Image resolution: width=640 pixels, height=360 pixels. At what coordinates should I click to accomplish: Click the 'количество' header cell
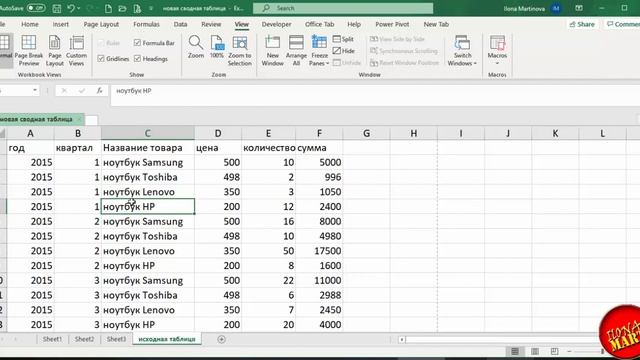(x=269, y=148)
